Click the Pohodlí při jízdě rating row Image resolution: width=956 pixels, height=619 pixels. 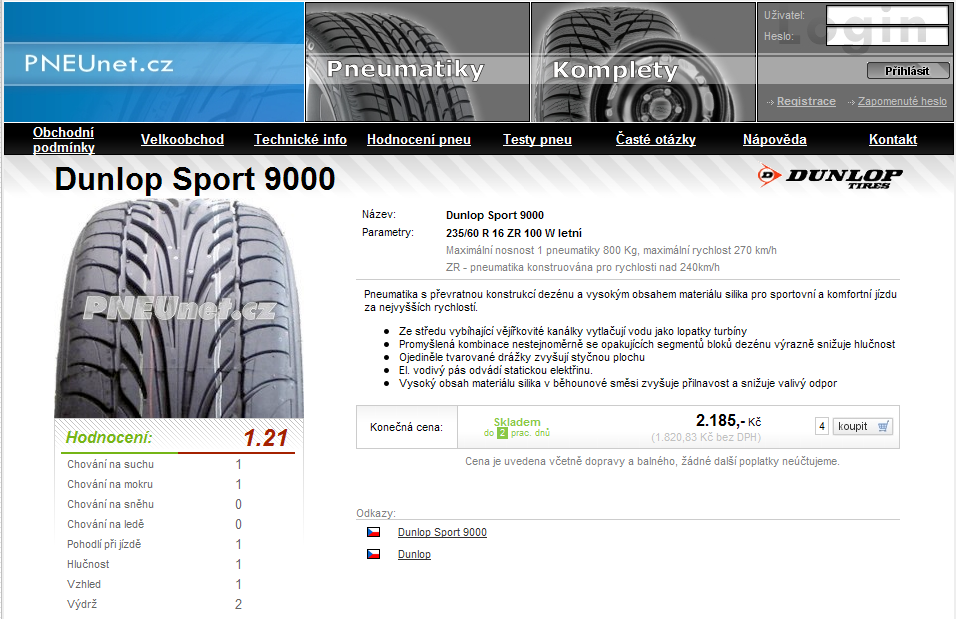click(x=155, y=544)
